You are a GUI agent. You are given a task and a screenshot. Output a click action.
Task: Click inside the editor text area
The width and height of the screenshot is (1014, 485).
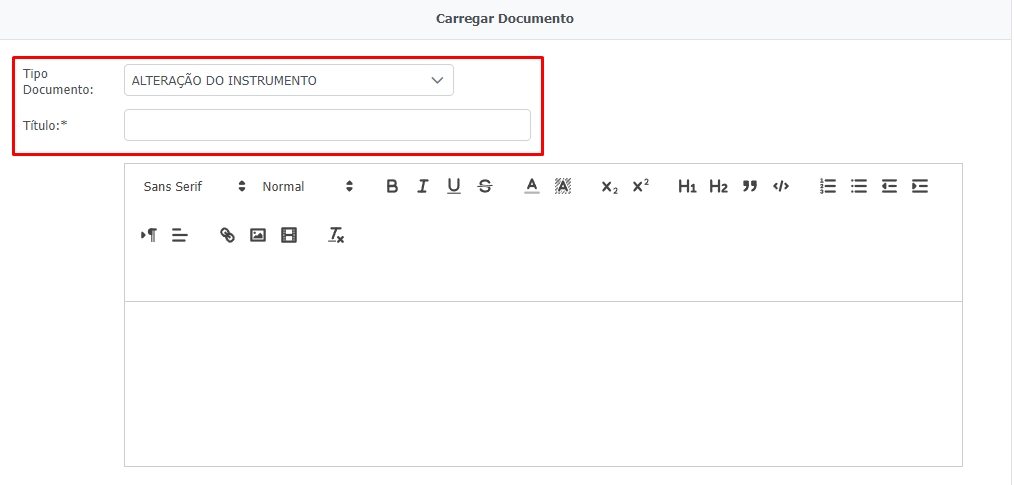point(543,383)
